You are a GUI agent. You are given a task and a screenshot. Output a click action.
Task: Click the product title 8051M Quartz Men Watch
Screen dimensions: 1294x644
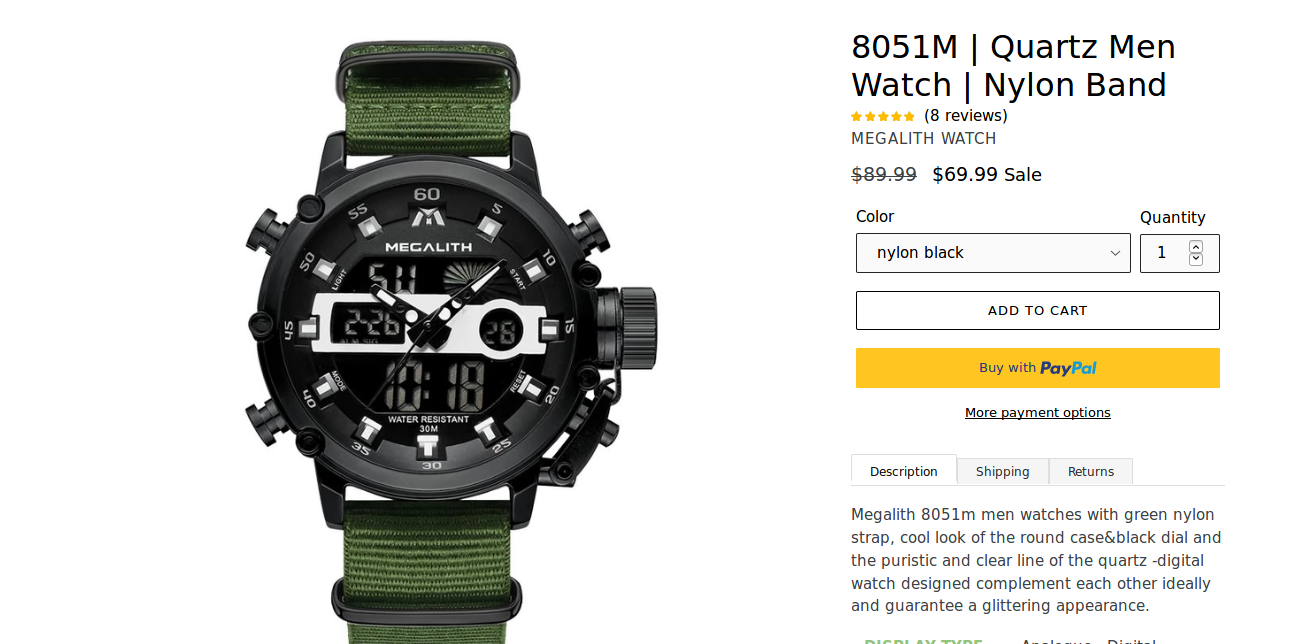pyautogui.click(x=1013, y=66)
